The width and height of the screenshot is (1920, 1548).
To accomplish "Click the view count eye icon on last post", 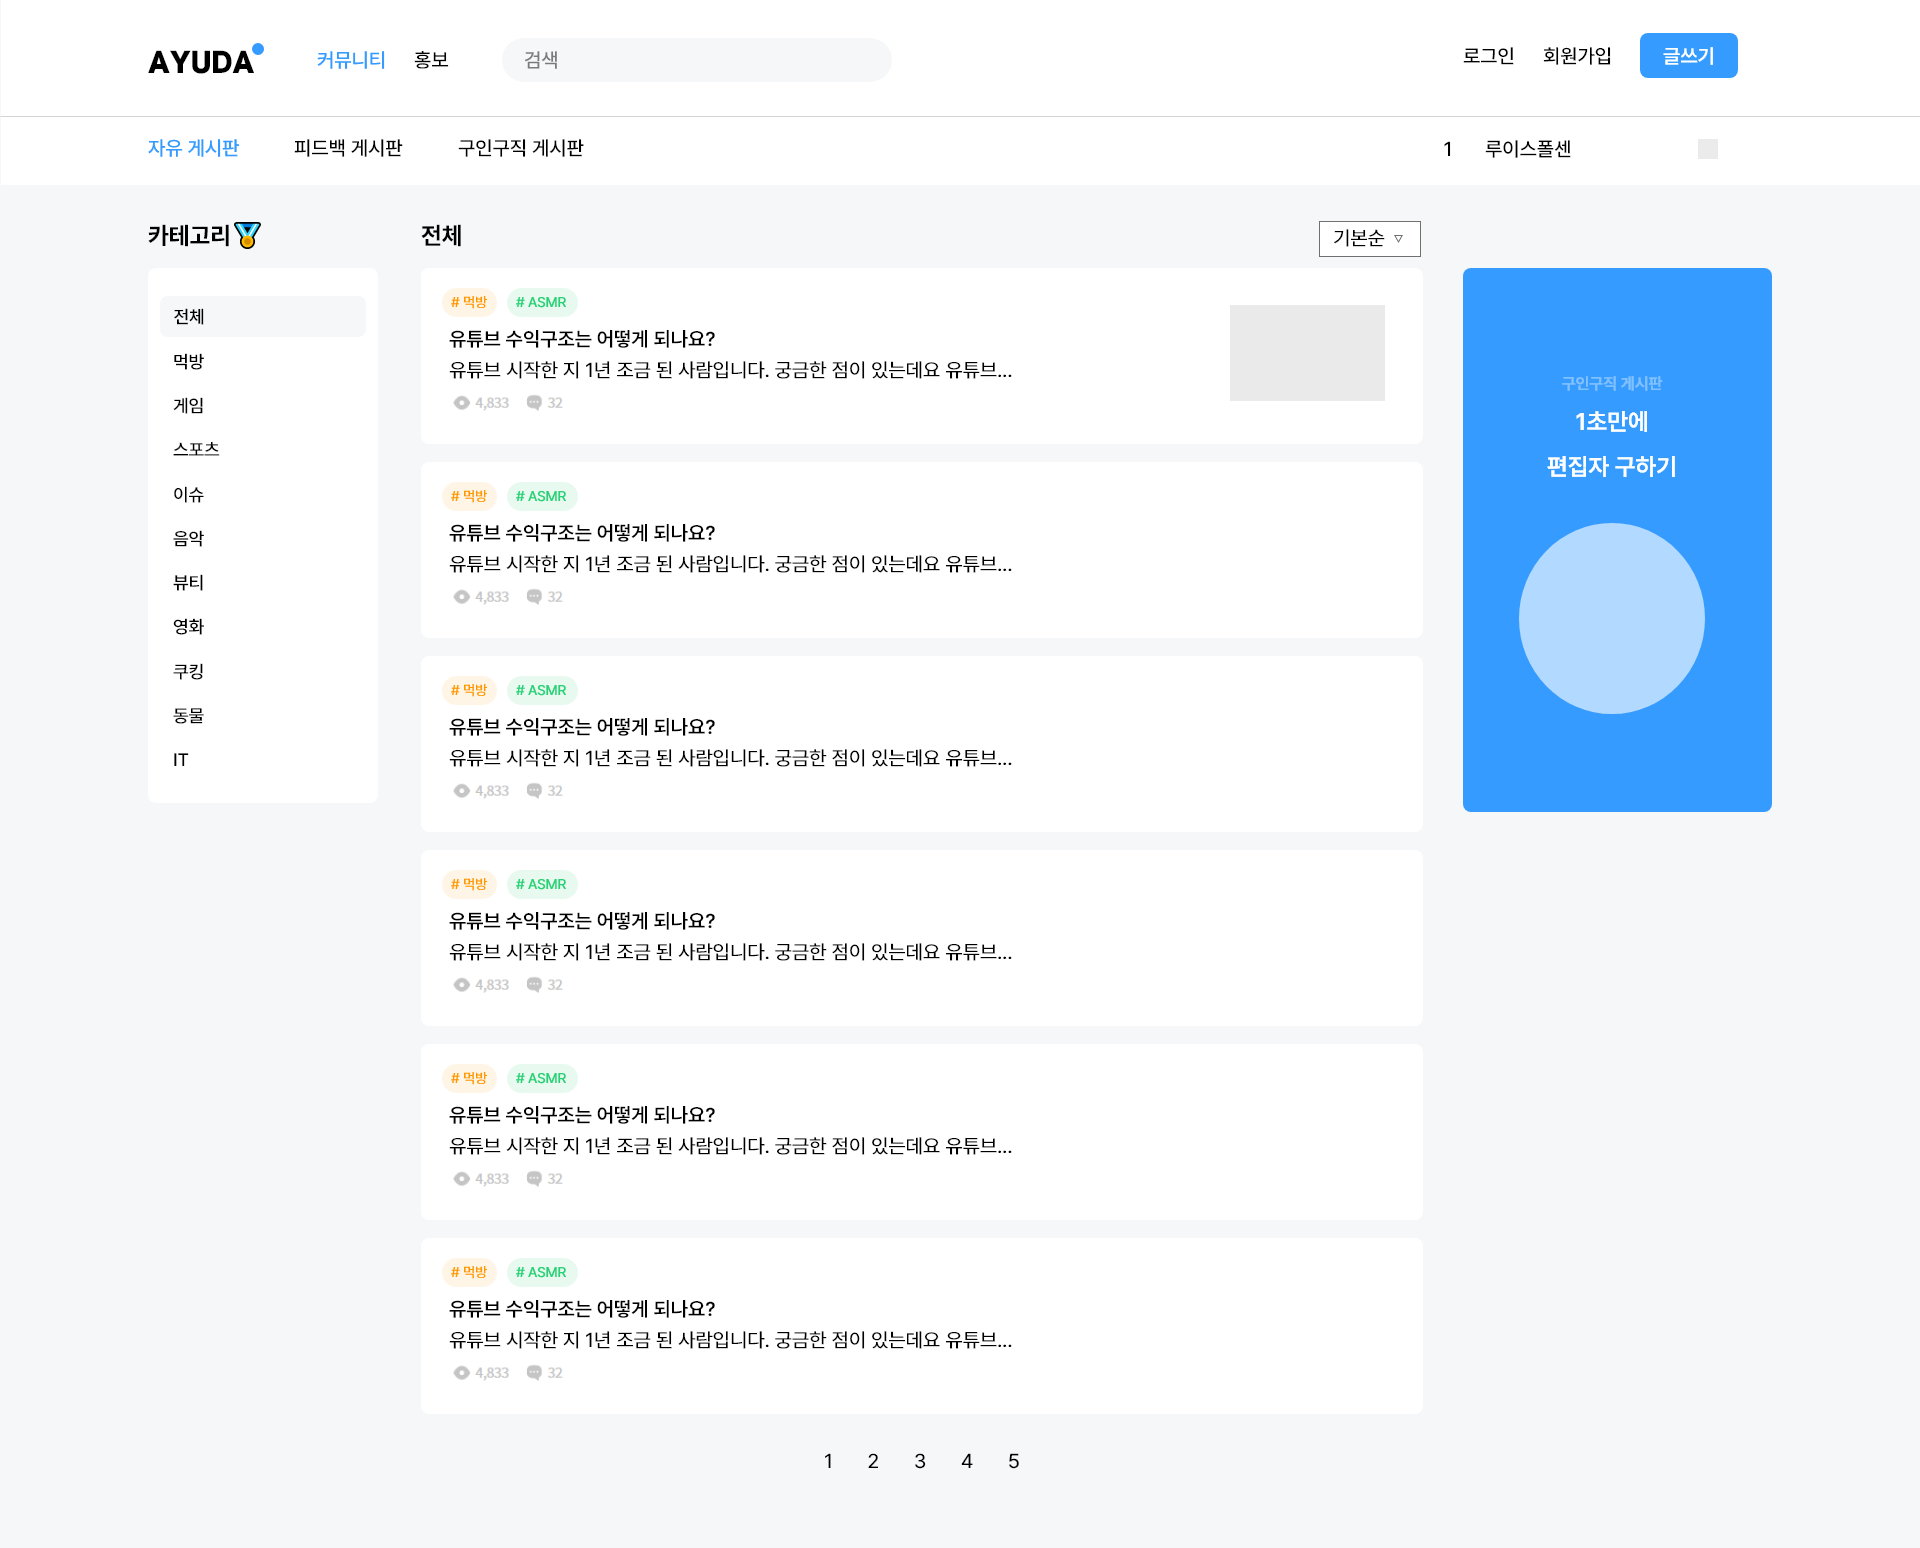I will [x=461, y=1373].
